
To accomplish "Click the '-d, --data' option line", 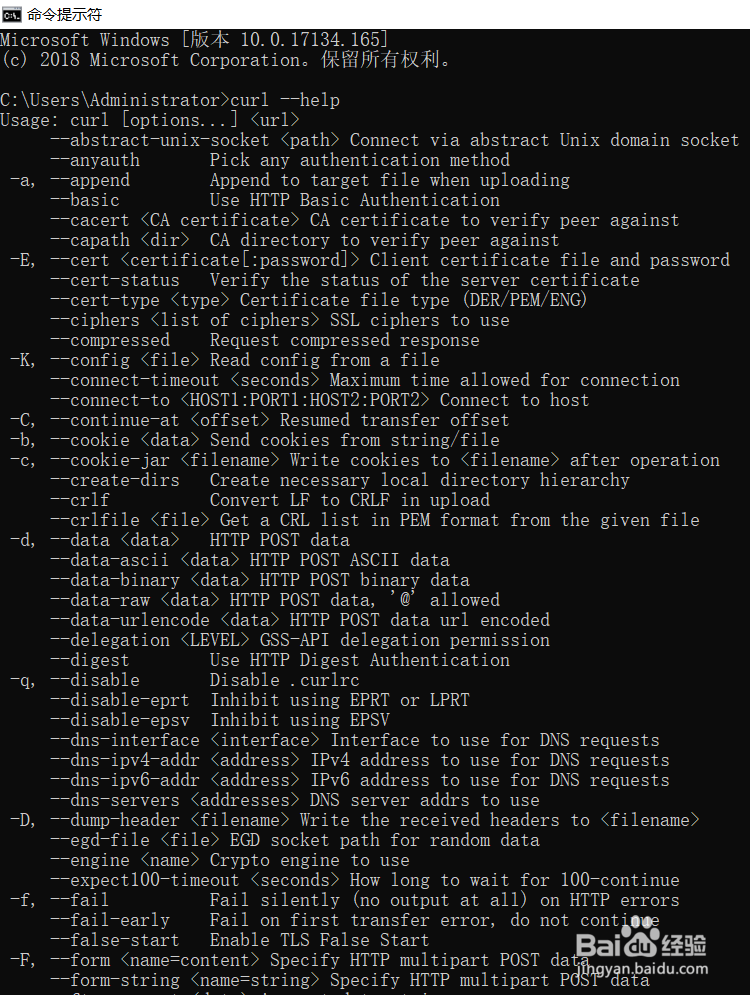I will pos(180,540).
